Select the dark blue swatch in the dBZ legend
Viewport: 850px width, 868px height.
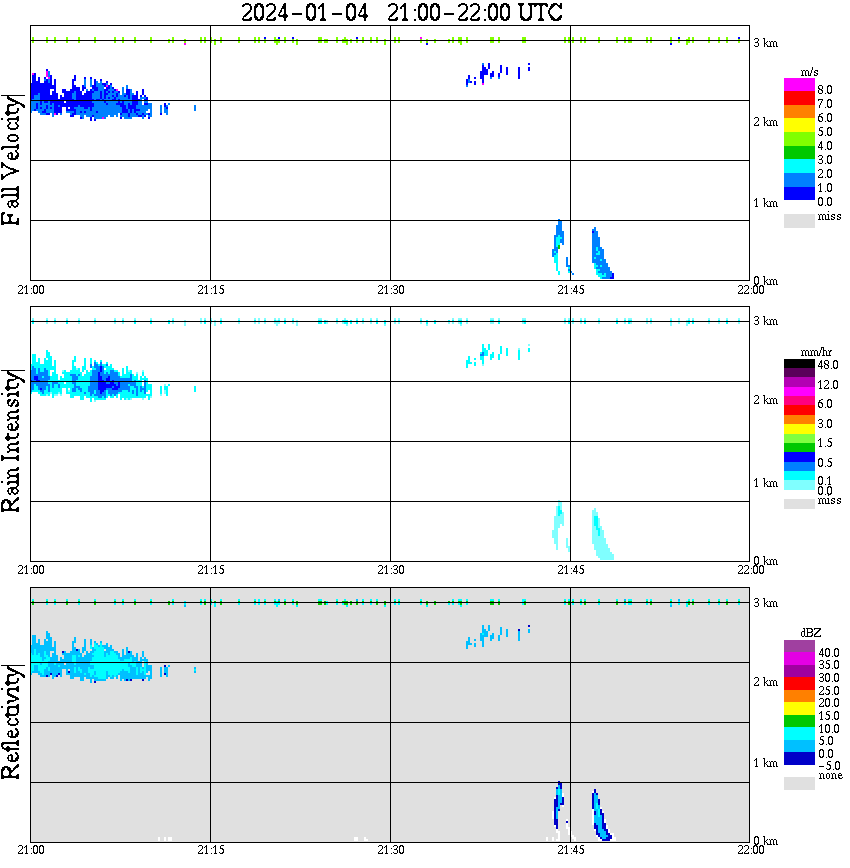click(799, 758)
